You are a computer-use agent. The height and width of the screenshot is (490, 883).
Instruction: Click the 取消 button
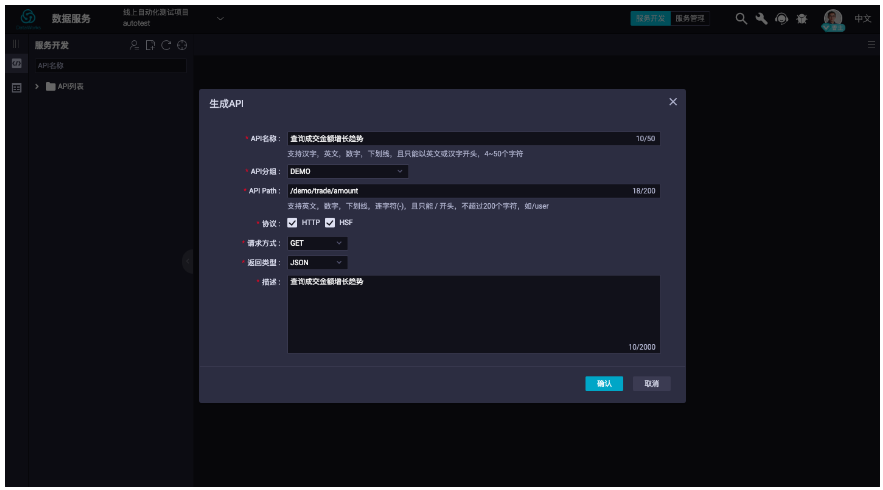click(652, 384)
